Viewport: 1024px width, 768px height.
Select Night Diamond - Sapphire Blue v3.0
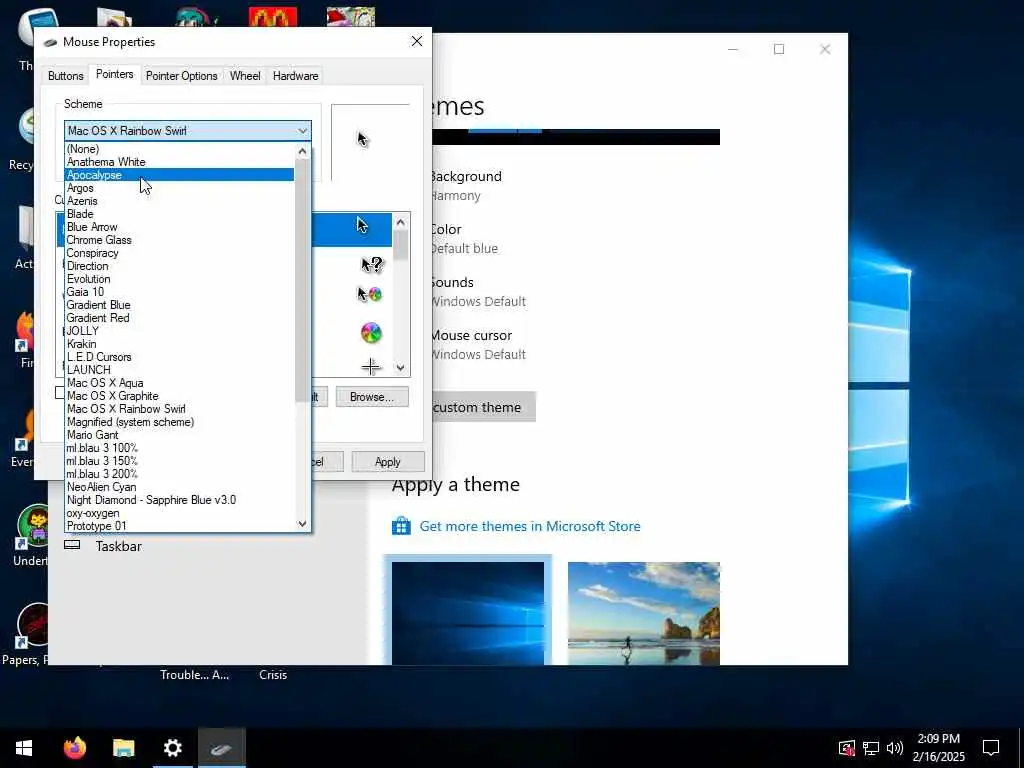tap(180, 500)
